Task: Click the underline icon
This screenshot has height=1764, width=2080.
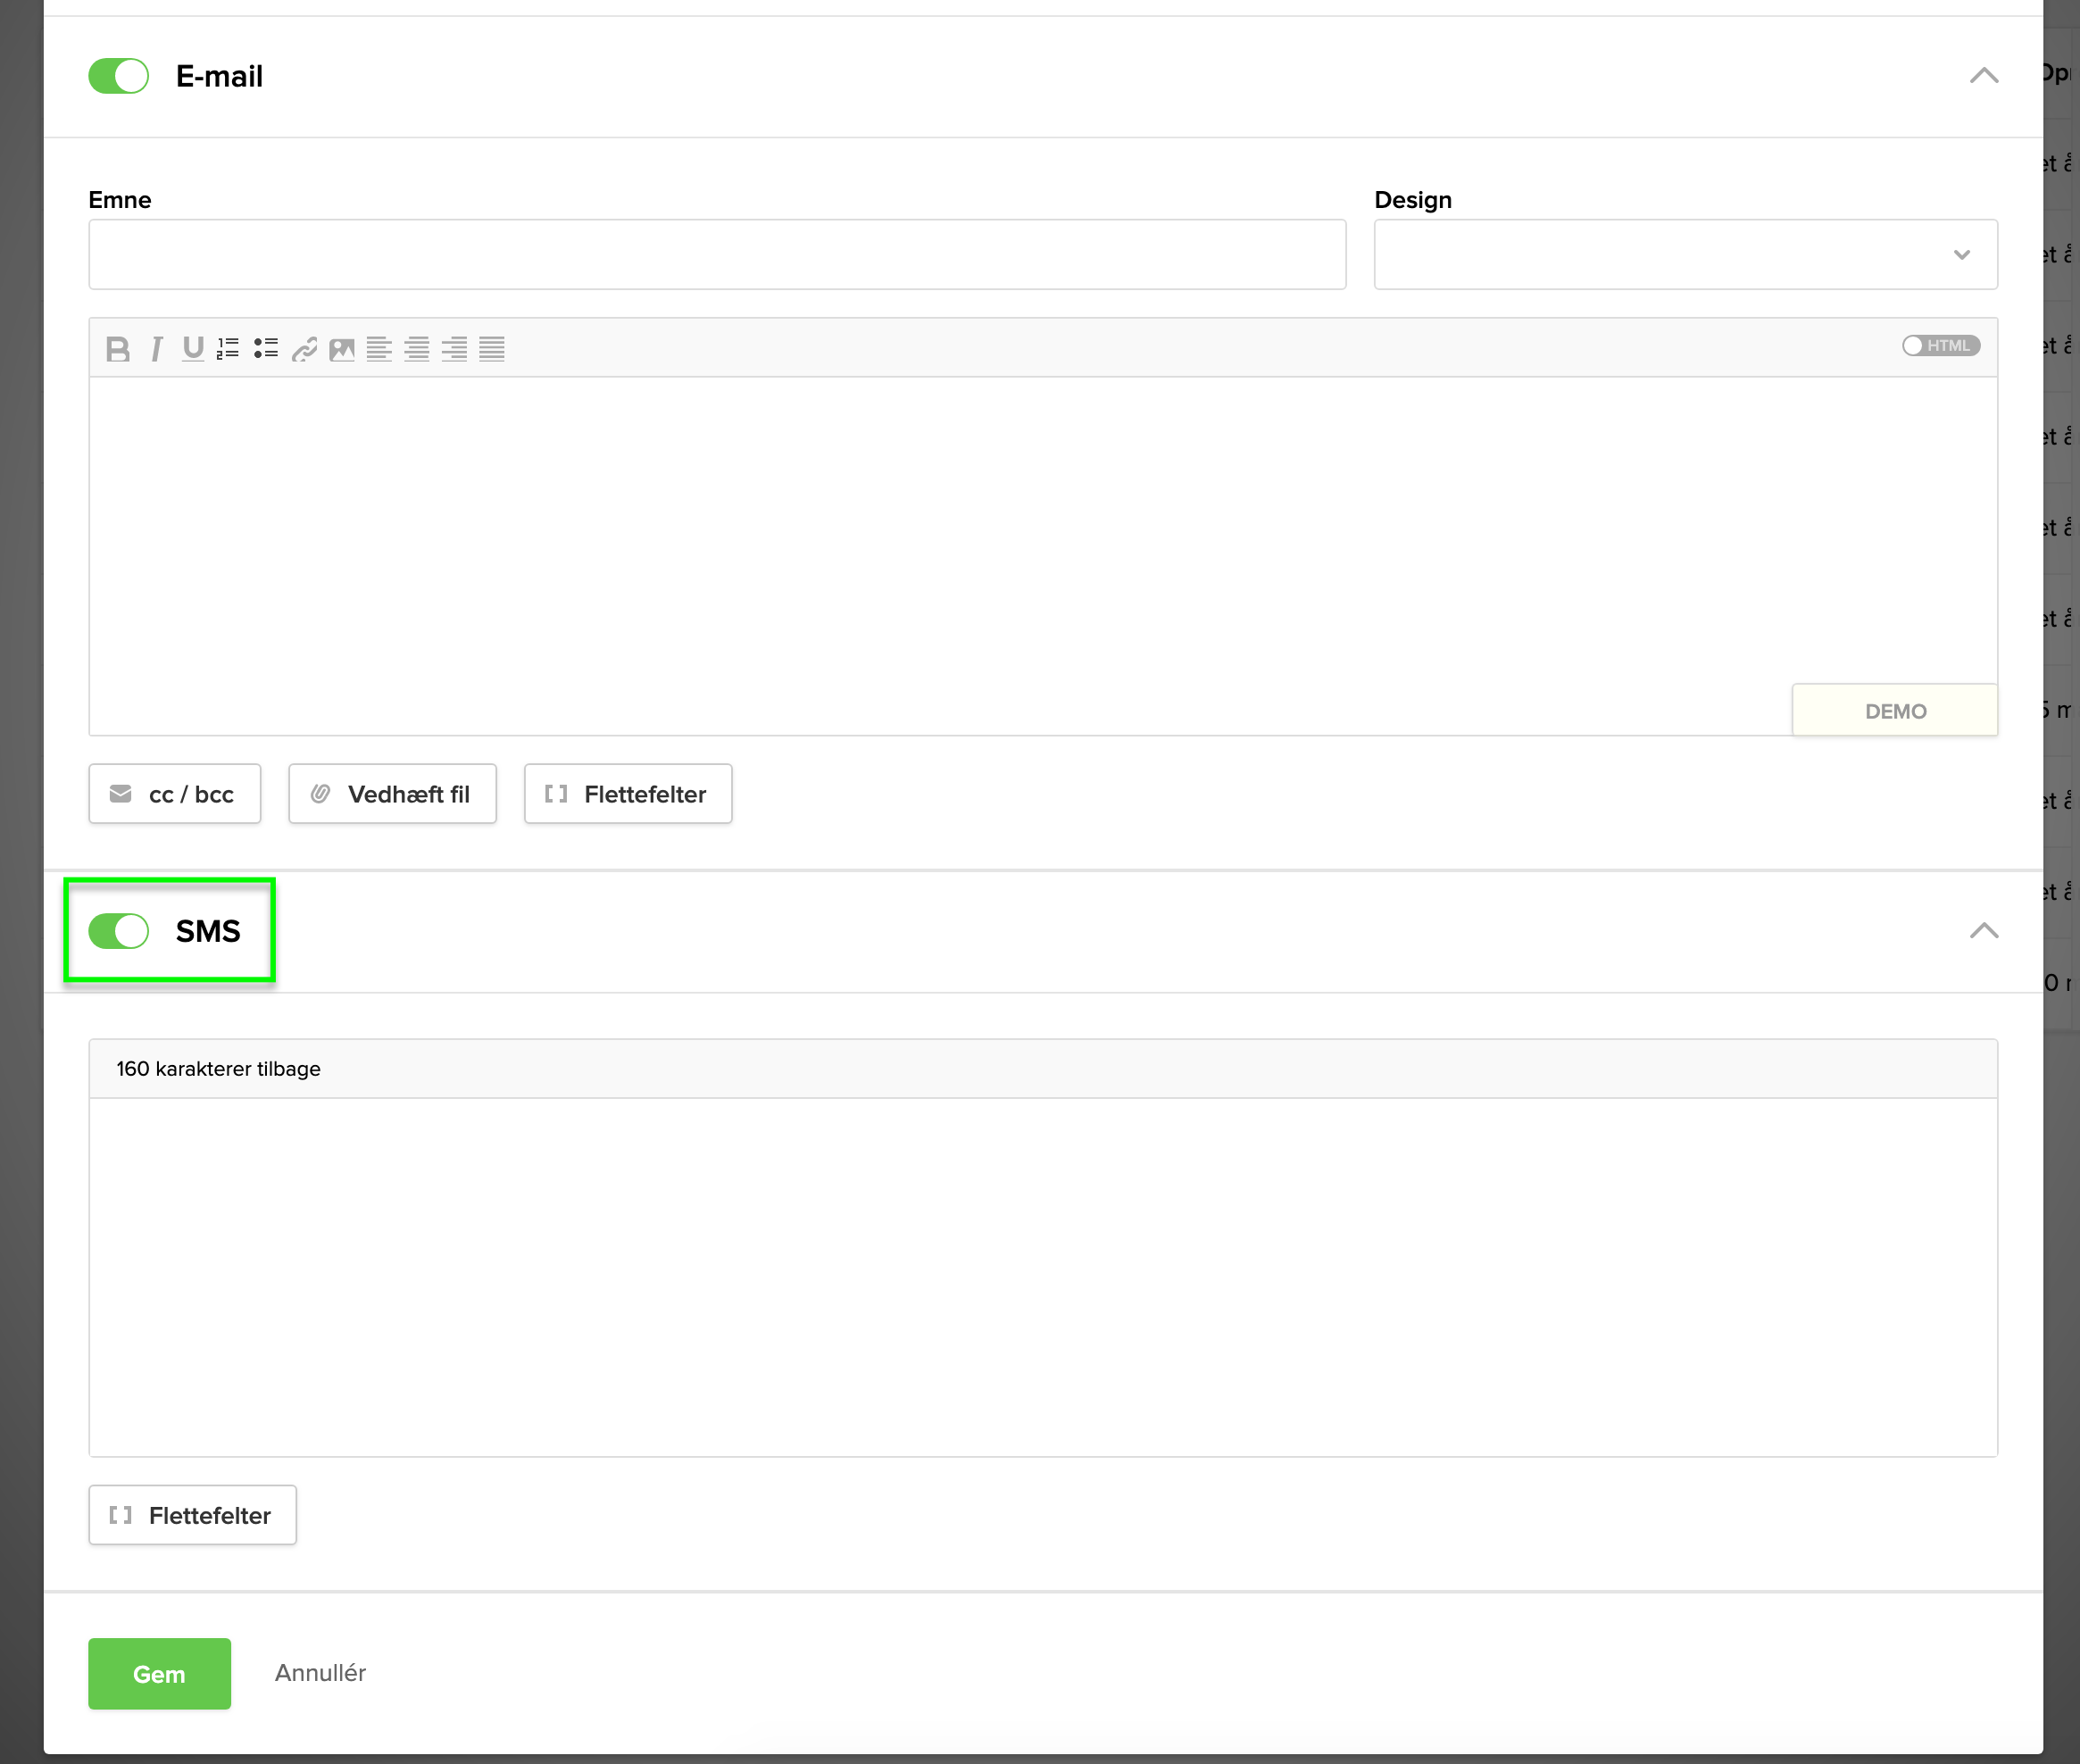Action: pyautogui.click(x=193, y=349)
